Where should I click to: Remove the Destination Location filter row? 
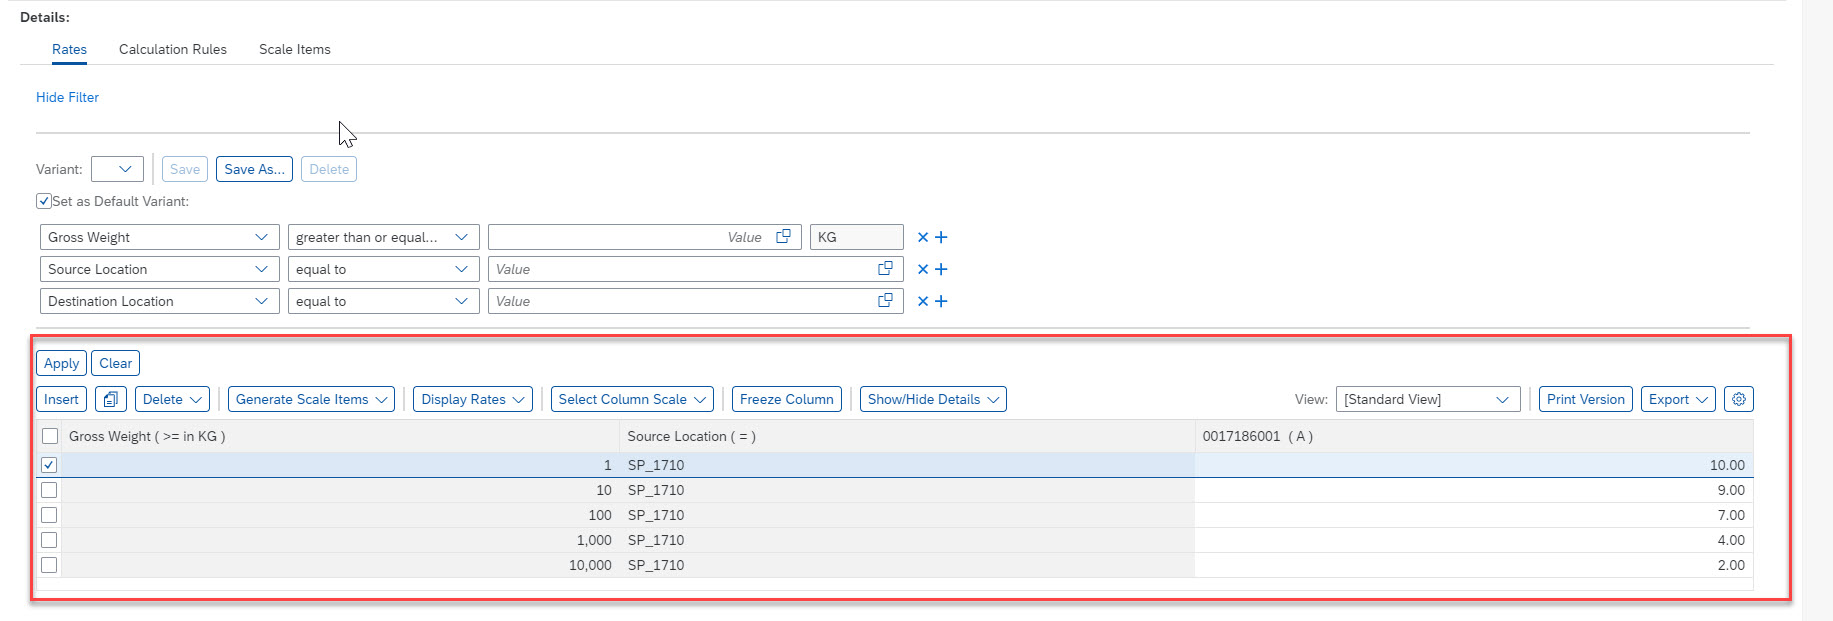tap(923, 301)
